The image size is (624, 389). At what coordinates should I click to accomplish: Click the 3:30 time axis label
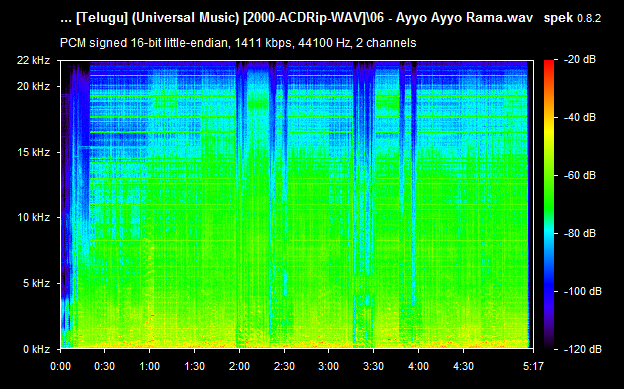374,366
